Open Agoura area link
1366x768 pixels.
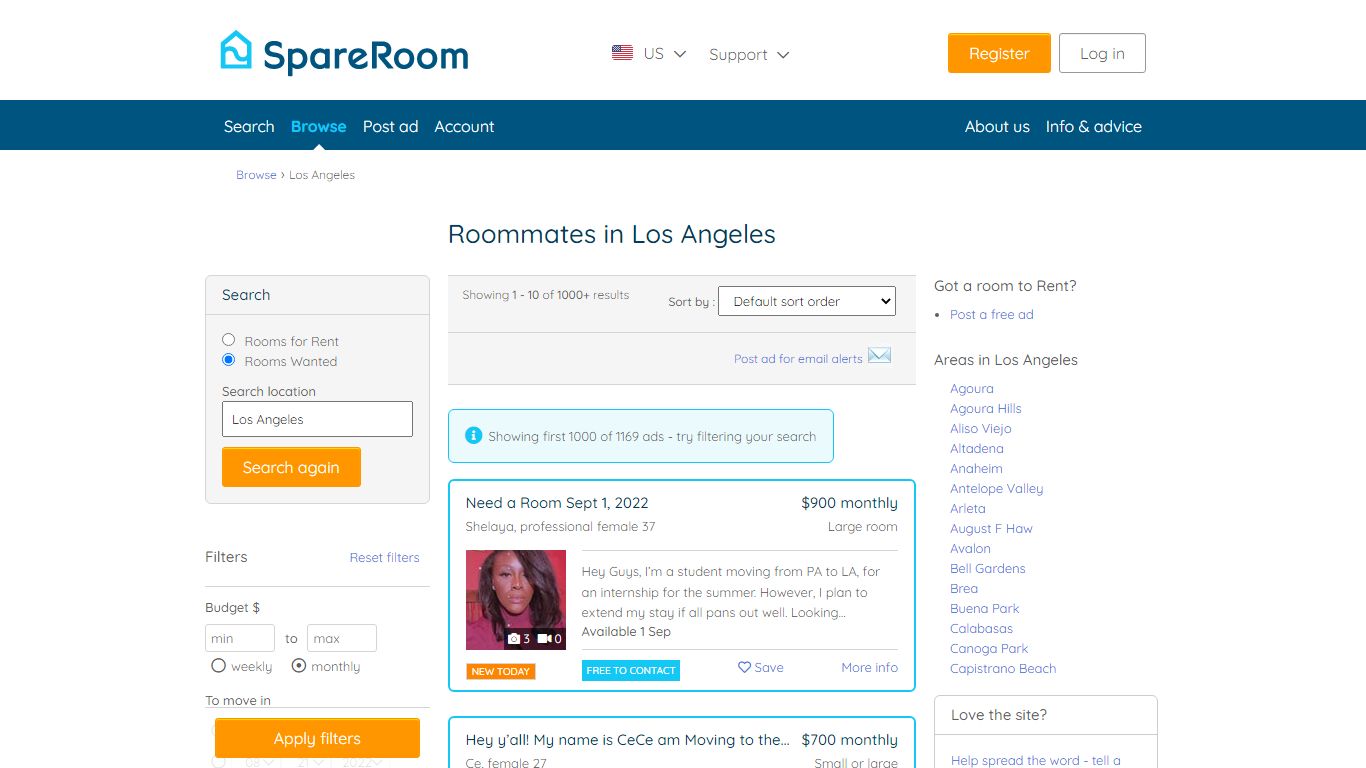972,388
